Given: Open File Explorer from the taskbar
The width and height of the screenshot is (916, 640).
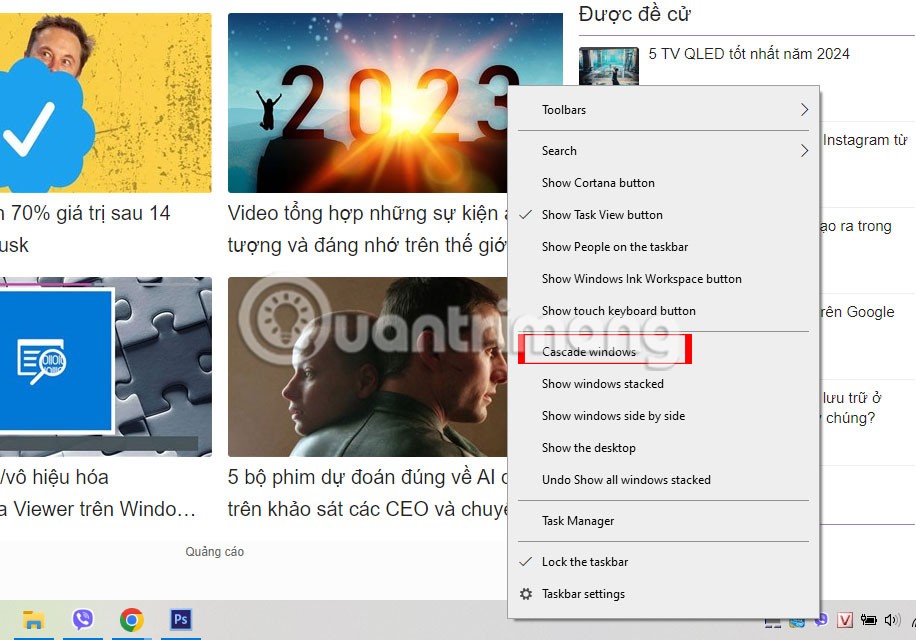Looking at the screenshot, I should (33, 620).
